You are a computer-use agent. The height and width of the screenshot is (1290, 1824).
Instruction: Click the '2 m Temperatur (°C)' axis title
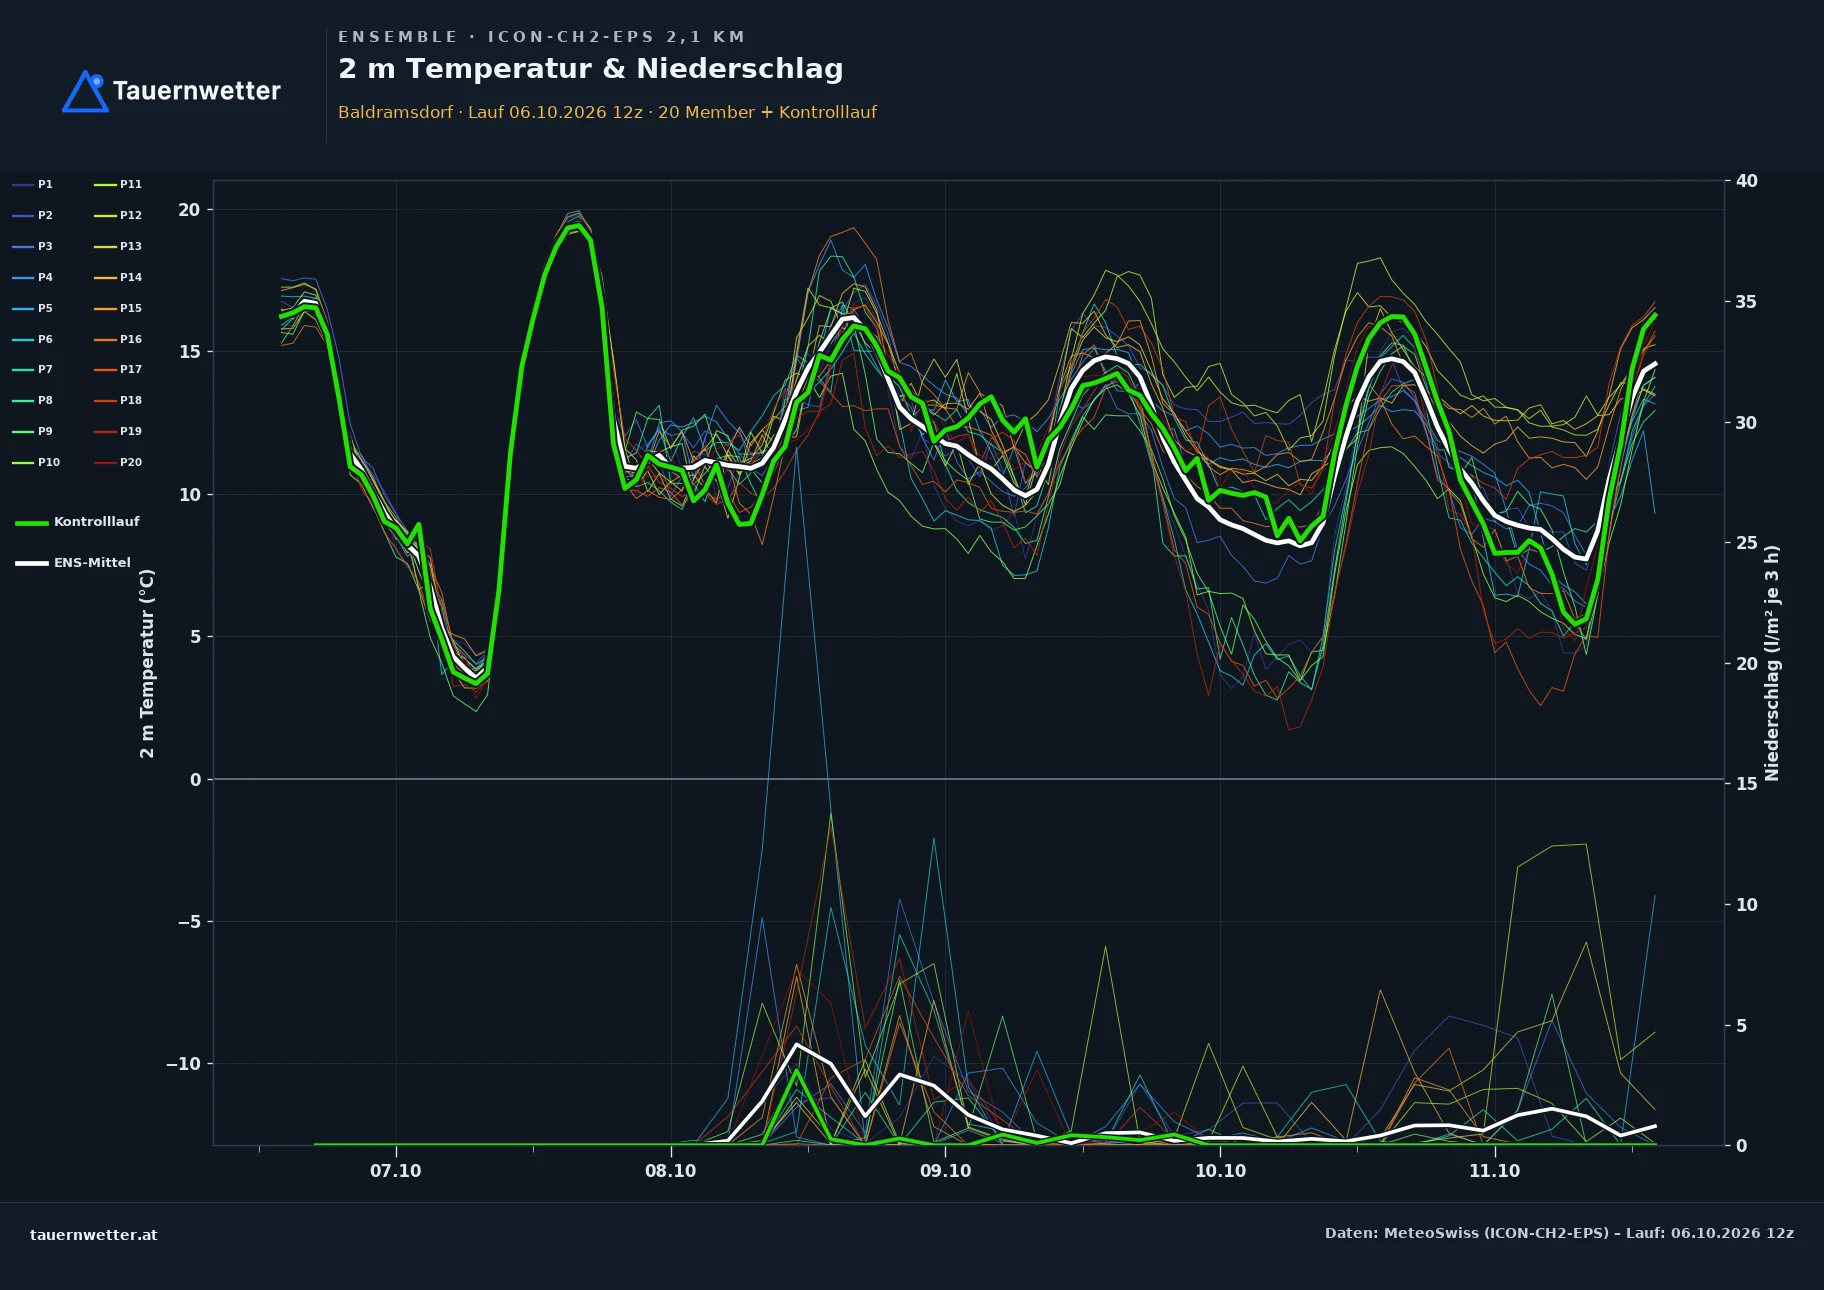tap(147, 663)
